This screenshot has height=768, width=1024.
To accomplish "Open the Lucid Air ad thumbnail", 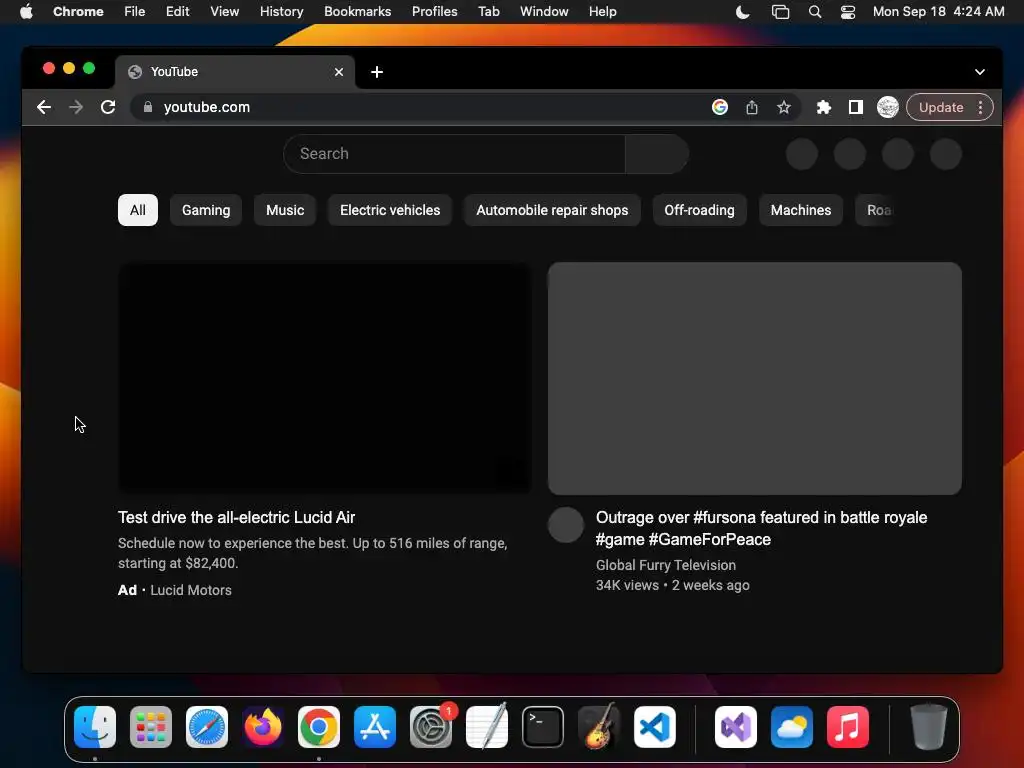I will [325, 378].
